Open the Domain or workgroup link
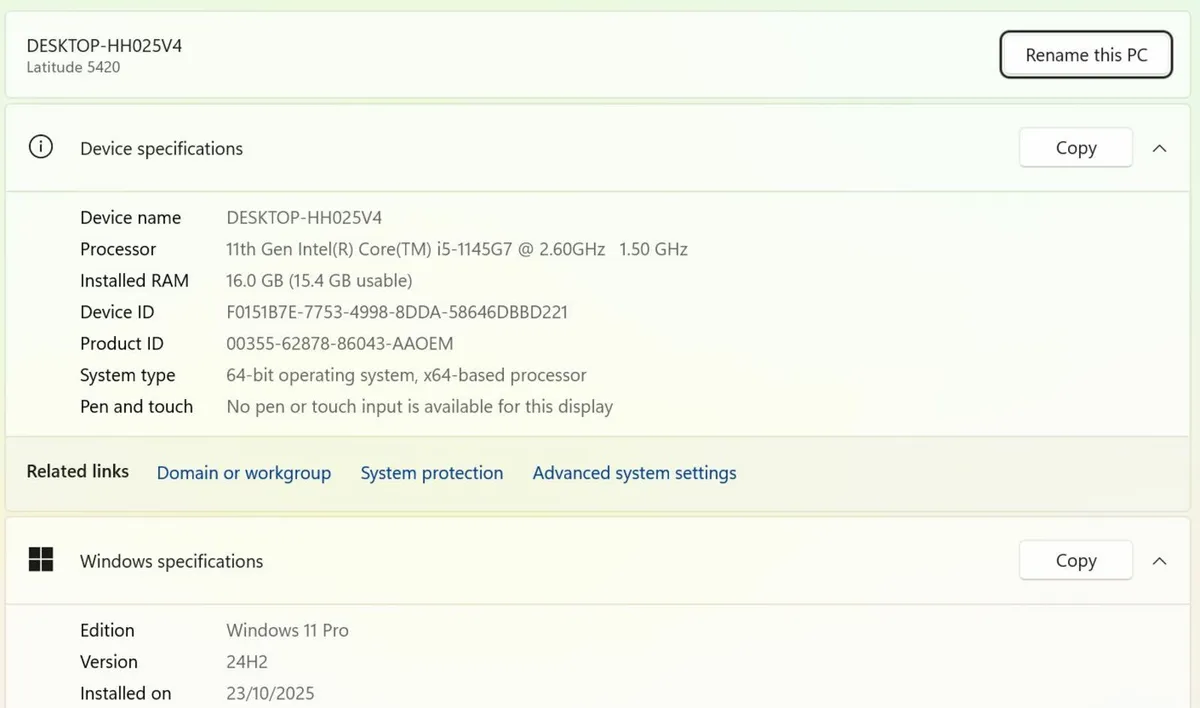 click(x=243, y=473)
